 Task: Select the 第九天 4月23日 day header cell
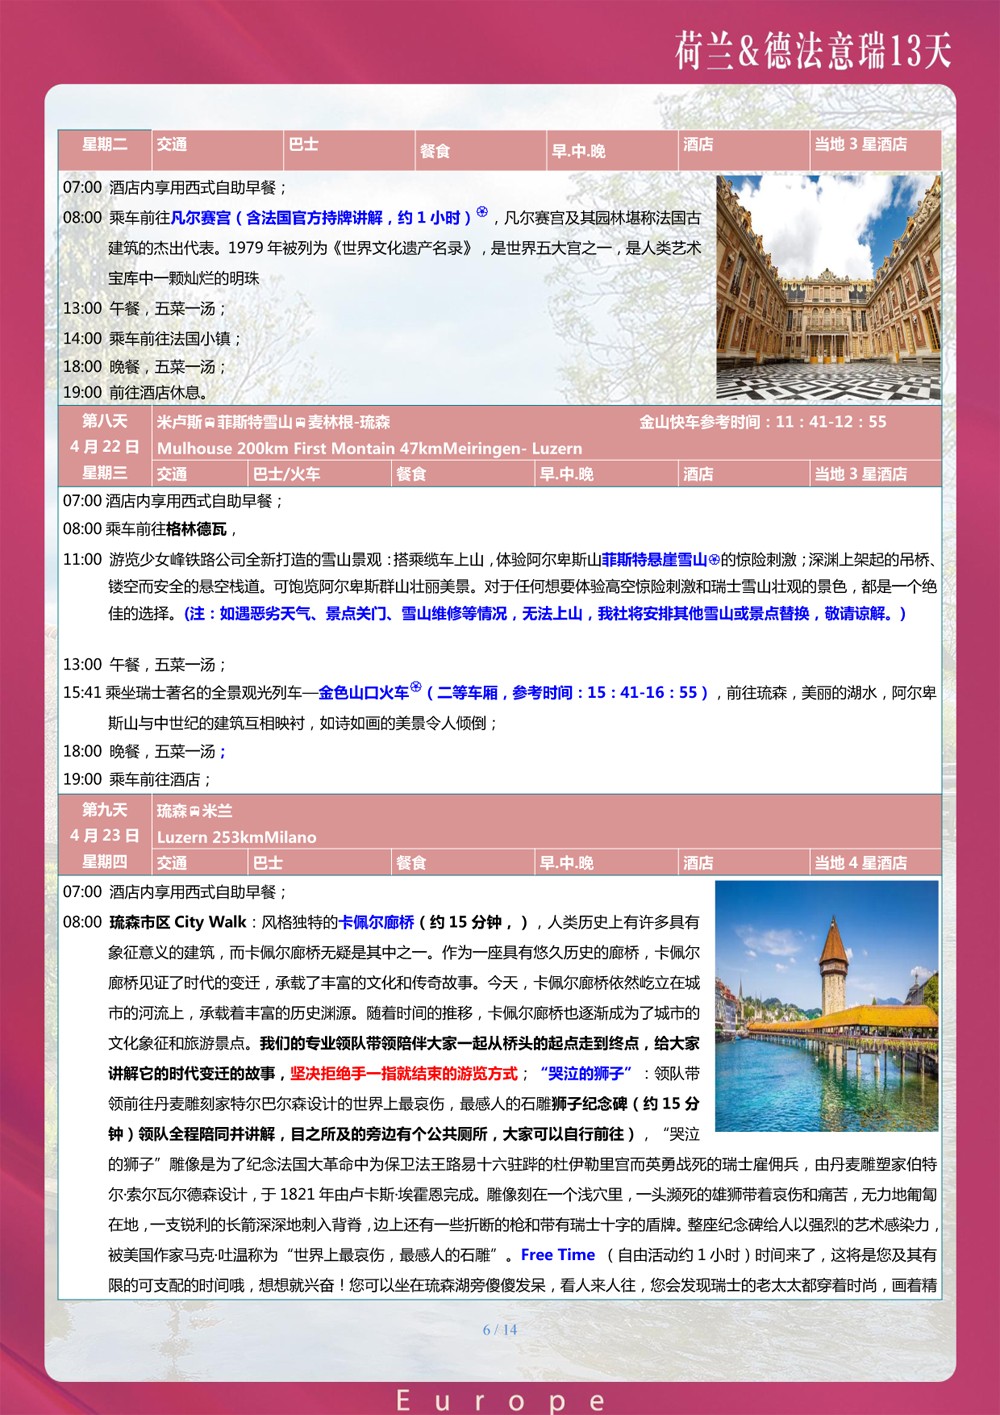pos(104,822)
